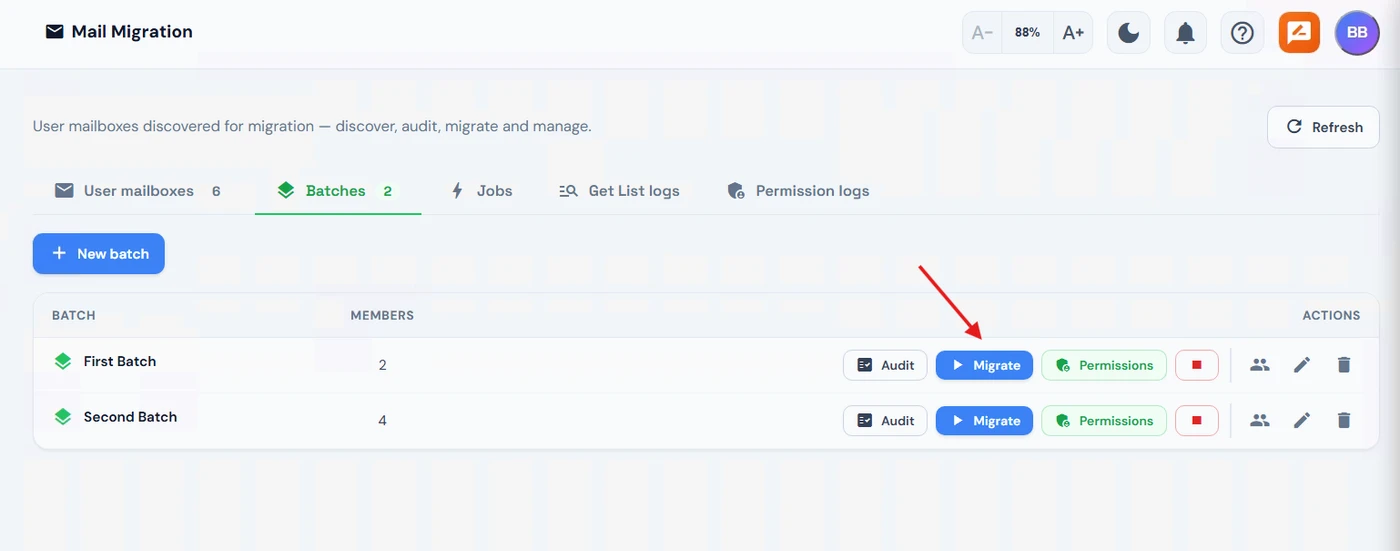Click the mail envelope icon beside title
The height and width of the screenshot is (551, 1400).
click(54, 32)
